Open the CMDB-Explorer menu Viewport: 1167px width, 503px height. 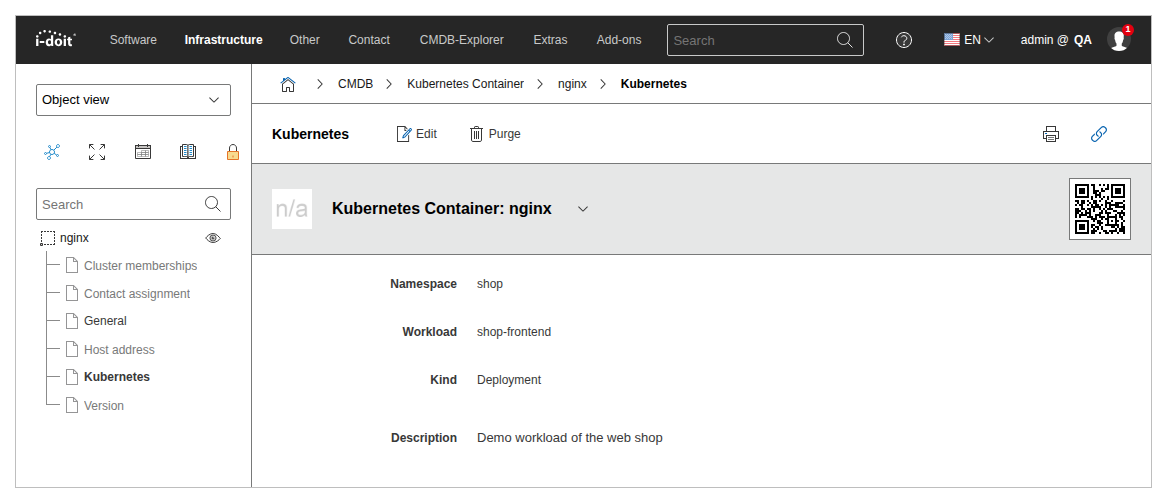coord(461,40)
